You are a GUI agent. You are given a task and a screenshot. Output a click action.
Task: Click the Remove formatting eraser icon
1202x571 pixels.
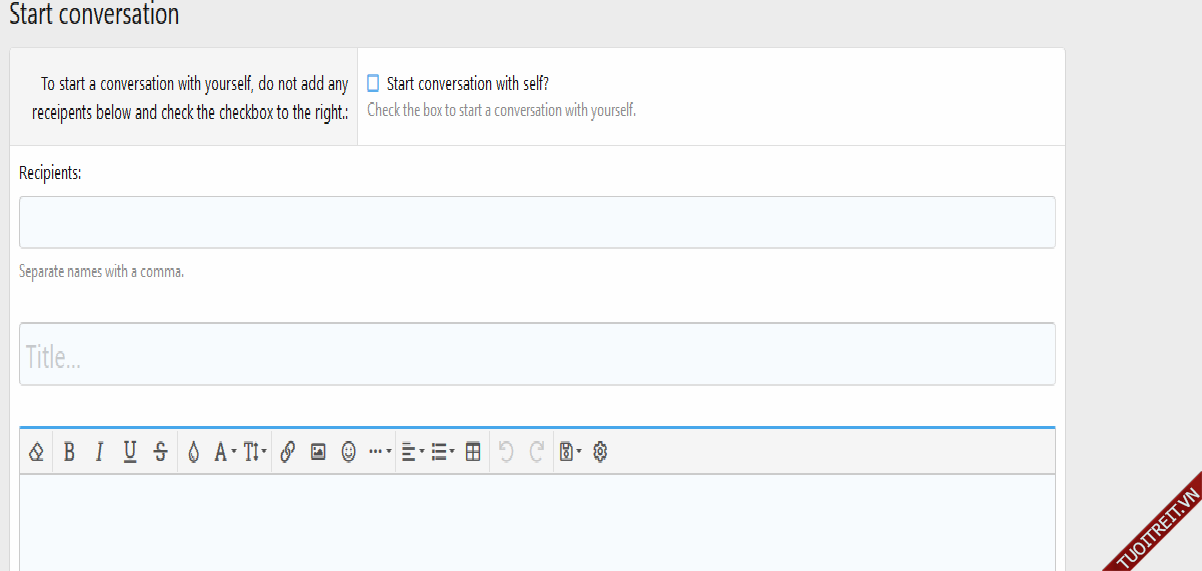pos(37,452)
